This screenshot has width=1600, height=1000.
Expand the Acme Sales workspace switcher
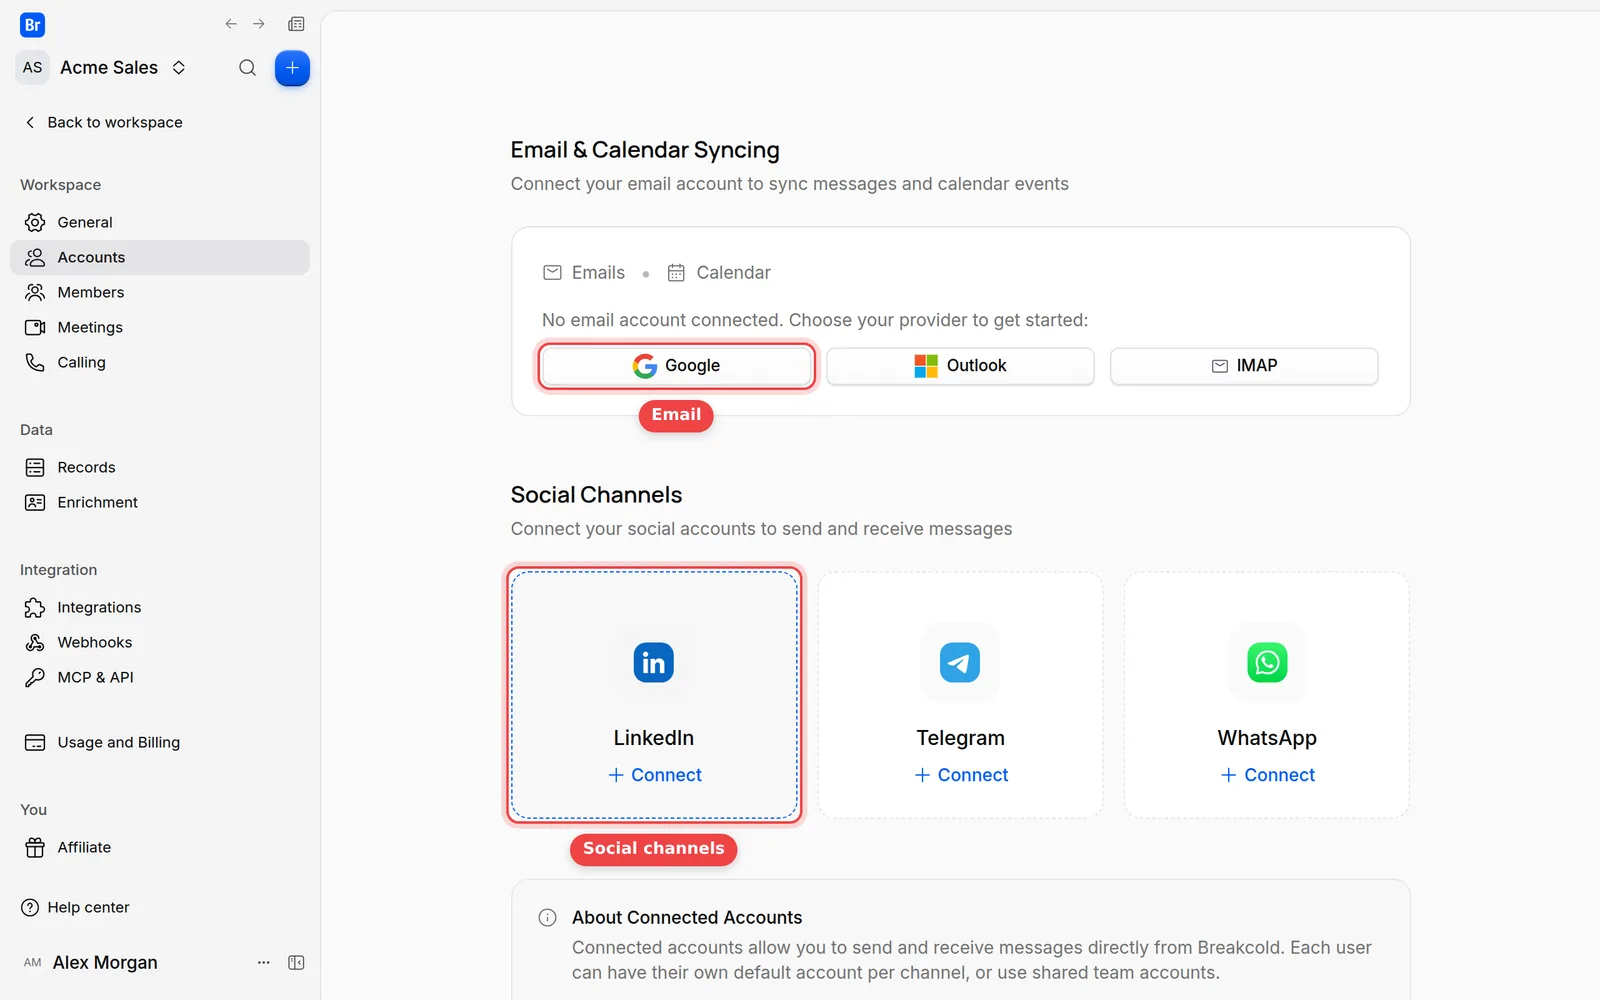point(179,68)
